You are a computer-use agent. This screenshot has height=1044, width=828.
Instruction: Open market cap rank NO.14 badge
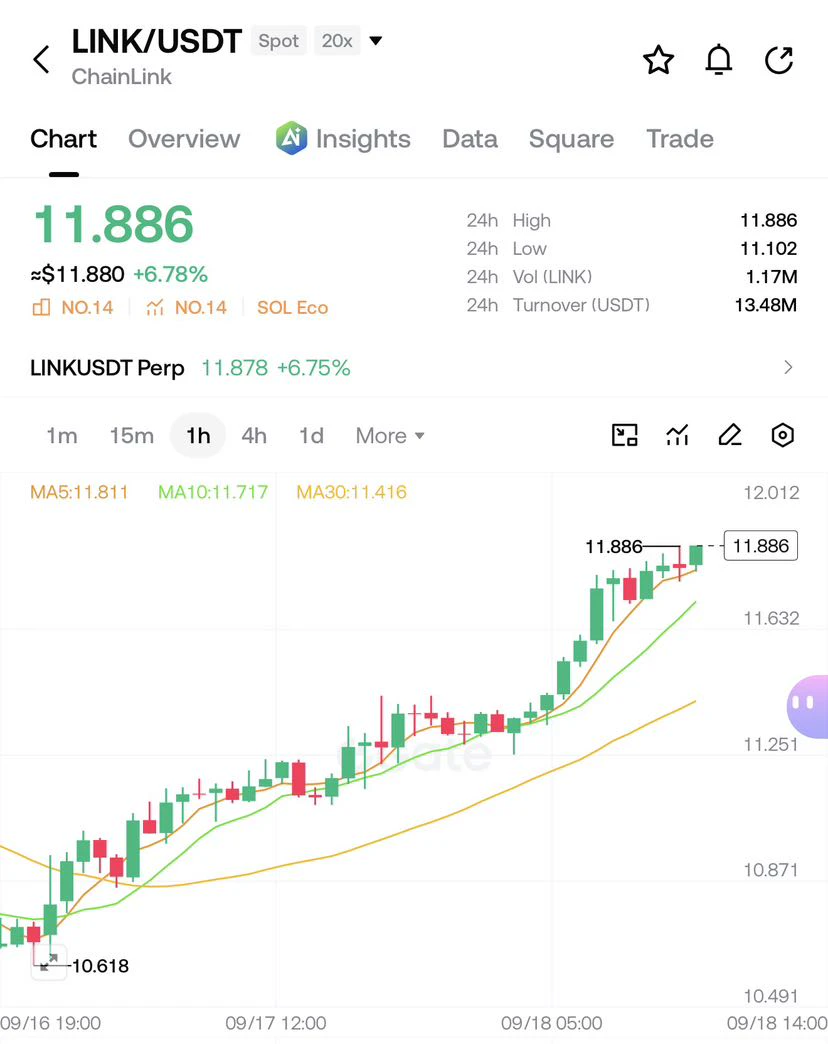tap(73, 308)
